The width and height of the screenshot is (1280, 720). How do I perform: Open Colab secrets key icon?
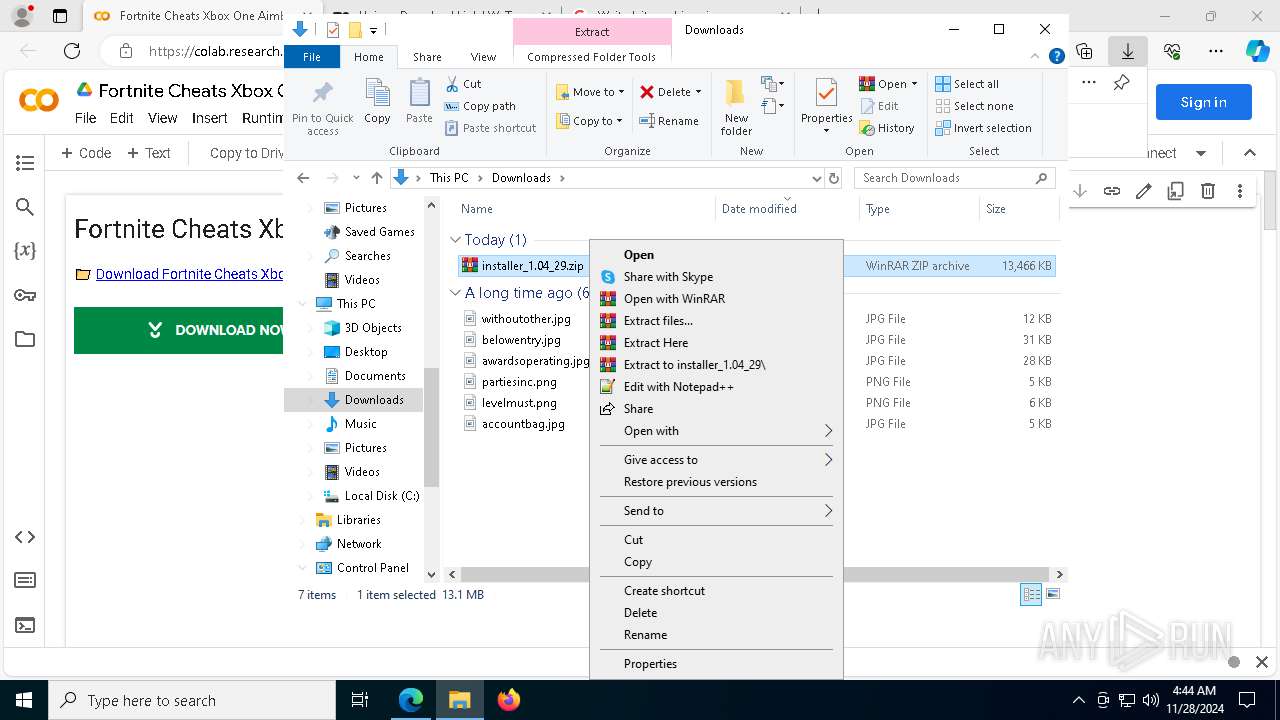tap(26, 295)
